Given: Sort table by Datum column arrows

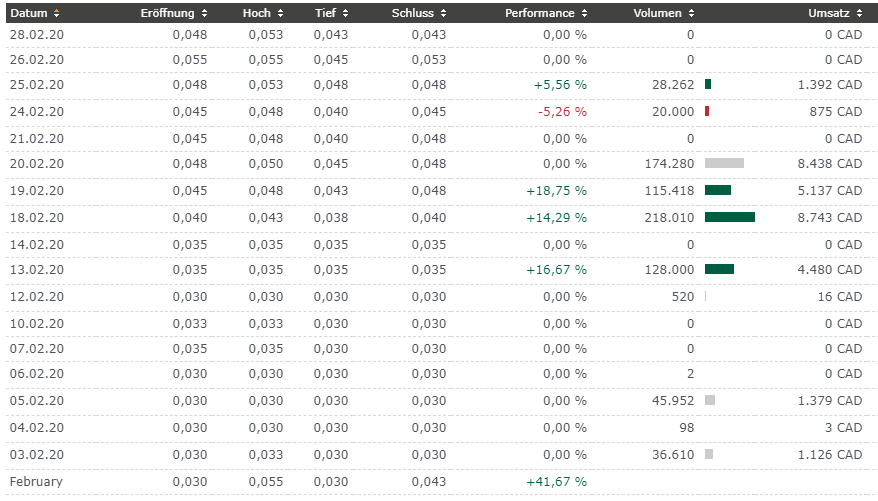Looking at the screenshot, I should pyautogui.click(x=56, y=14).
